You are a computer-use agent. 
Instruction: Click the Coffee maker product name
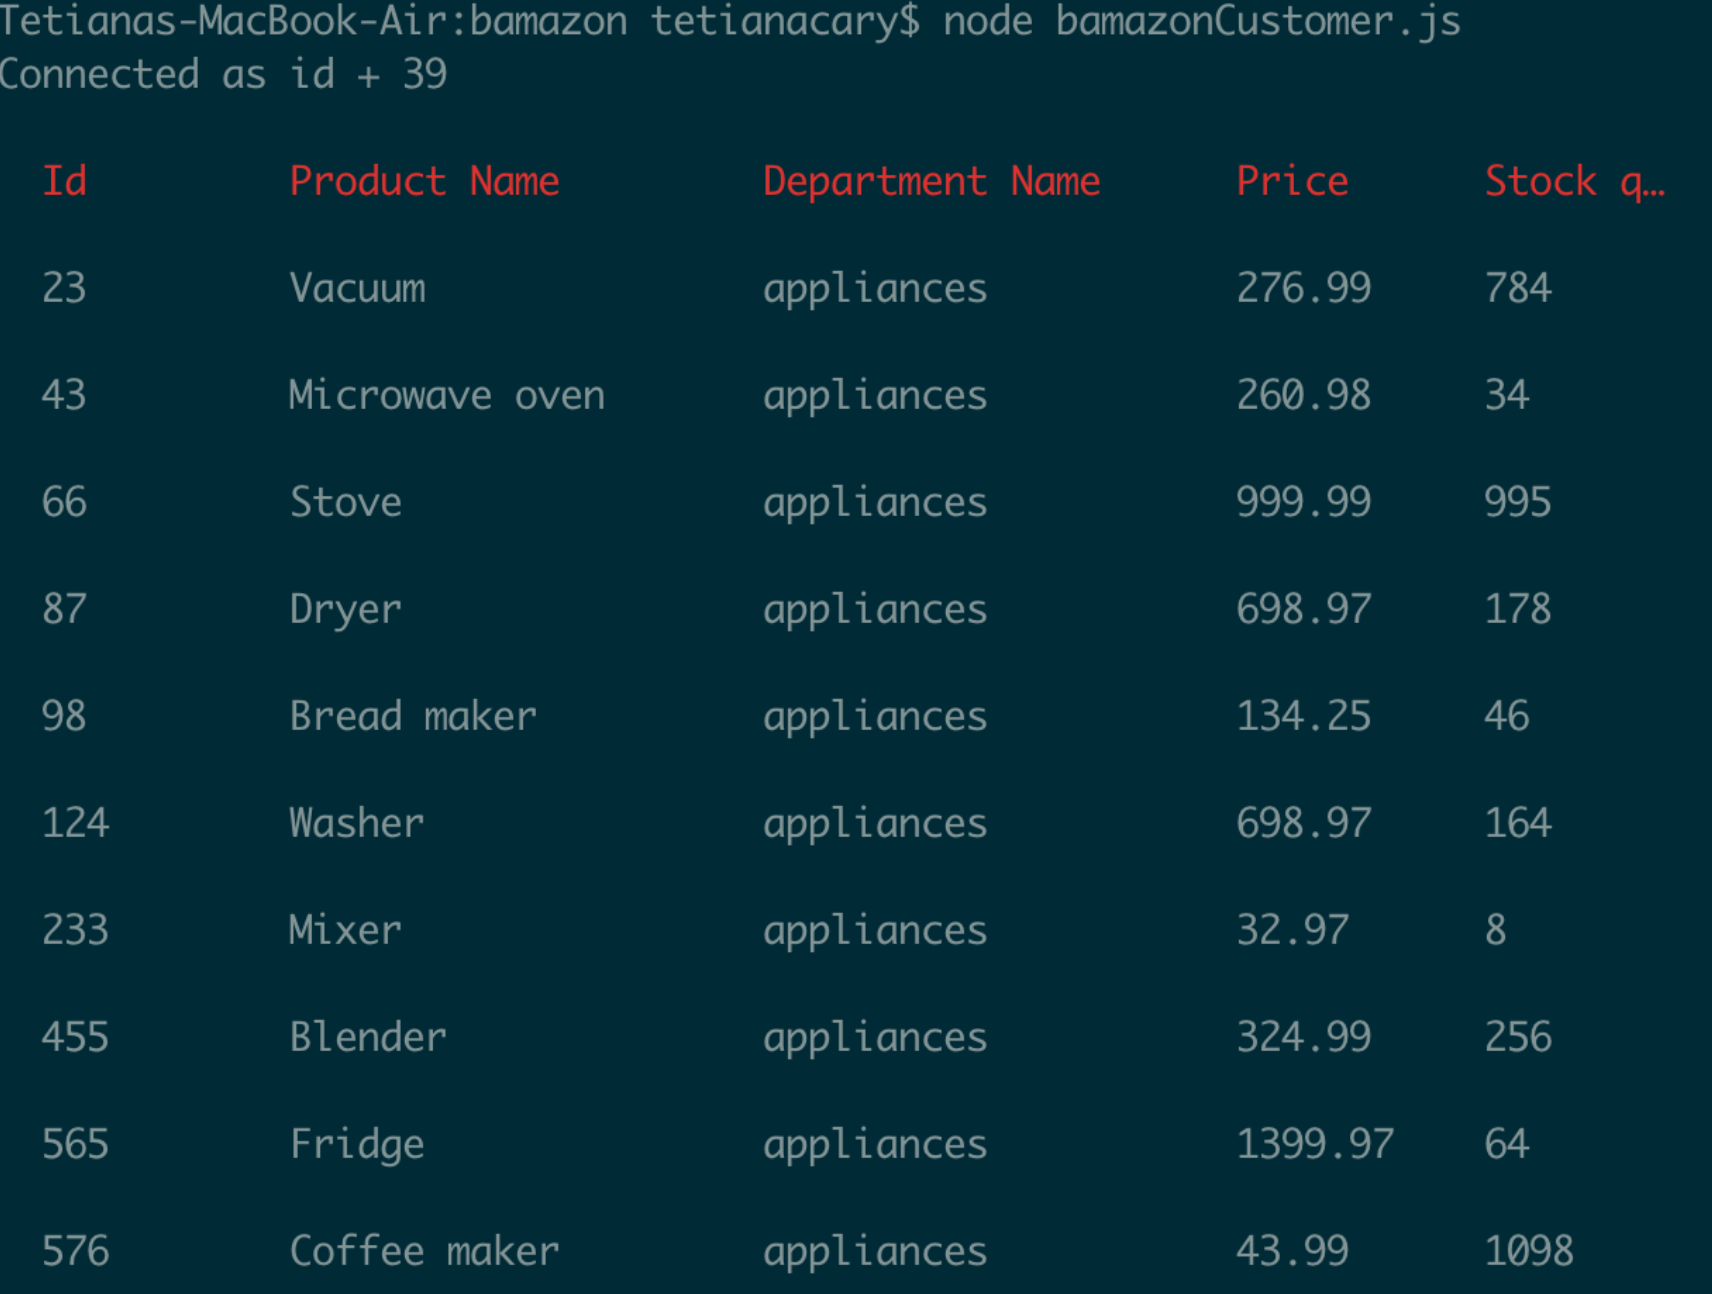point(424,1251)
